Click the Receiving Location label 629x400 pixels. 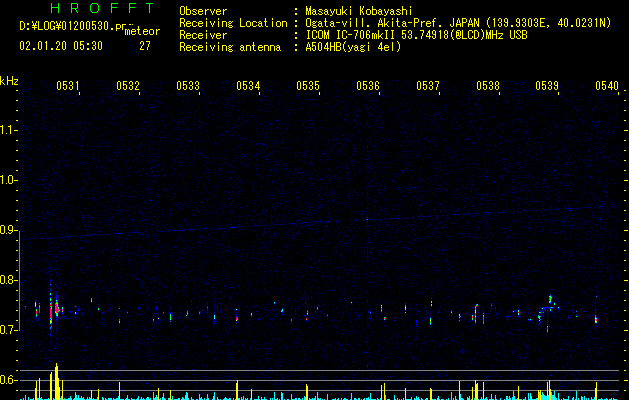[x=233, y=23]
